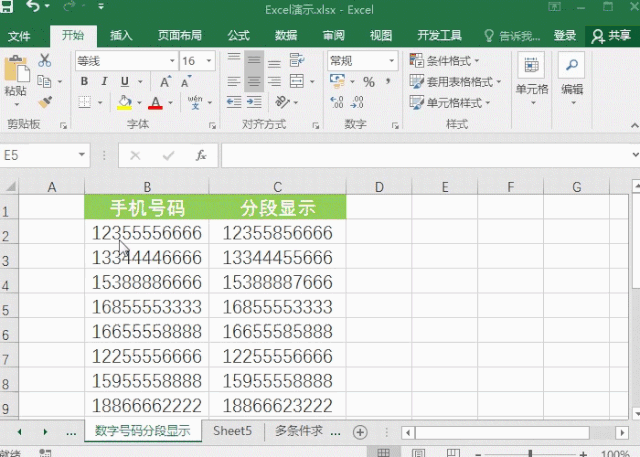Click next sheet navigation arrow
640x457 pixels.
[x=45, y=432]
